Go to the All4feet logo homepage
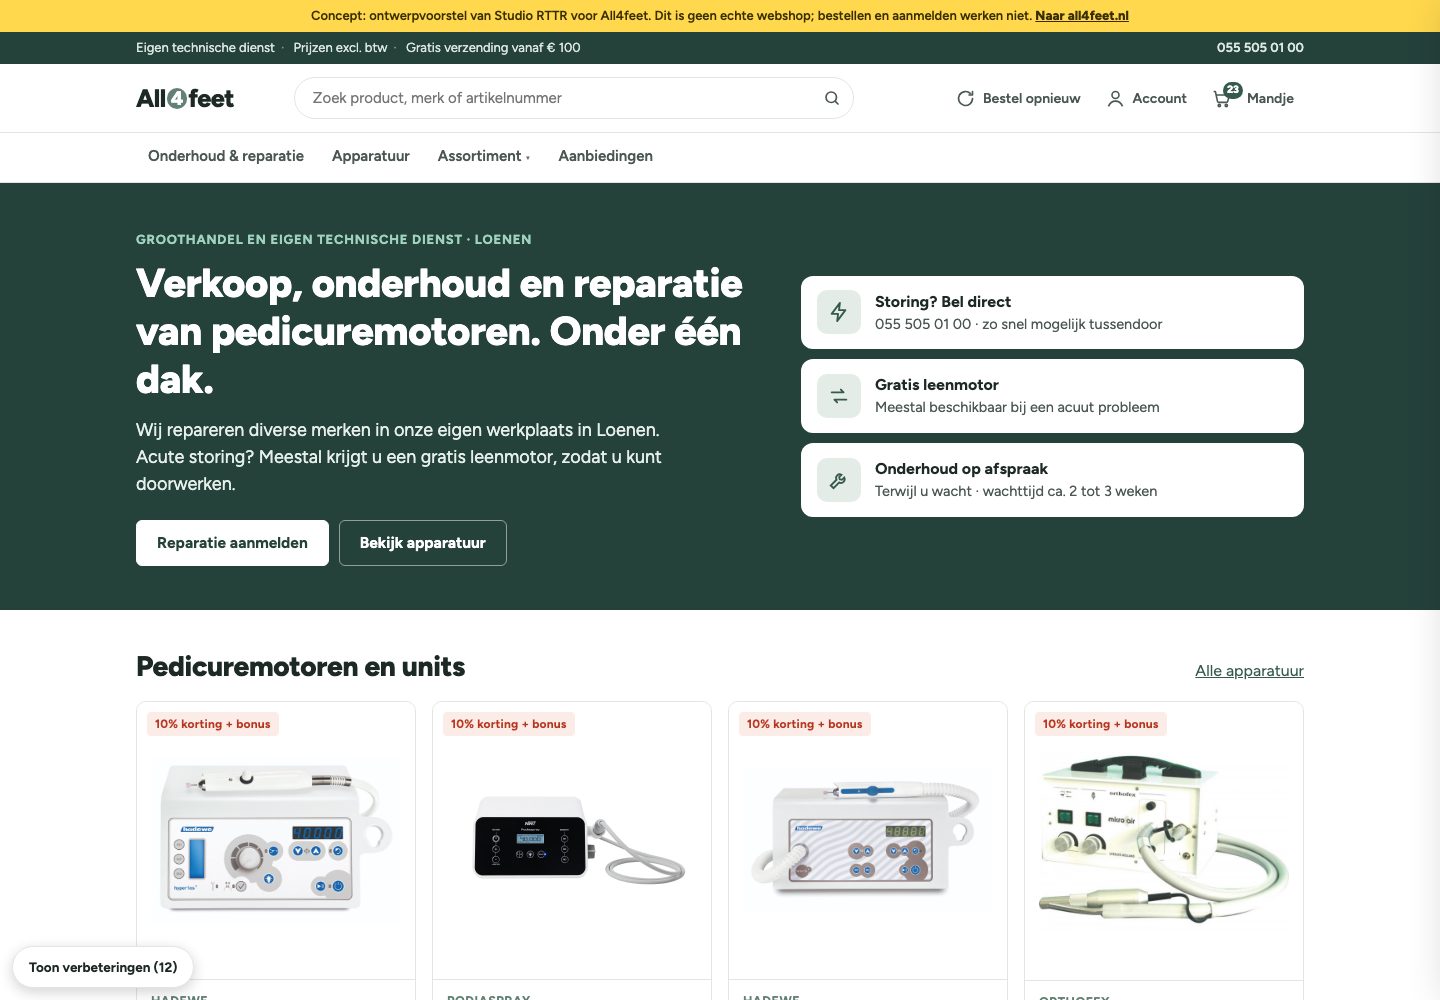 pos(185,98)
